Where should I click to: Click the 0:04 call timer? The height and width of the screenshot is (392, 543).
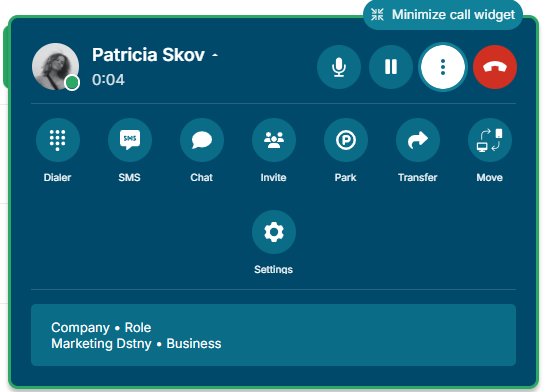click(108, 80)
